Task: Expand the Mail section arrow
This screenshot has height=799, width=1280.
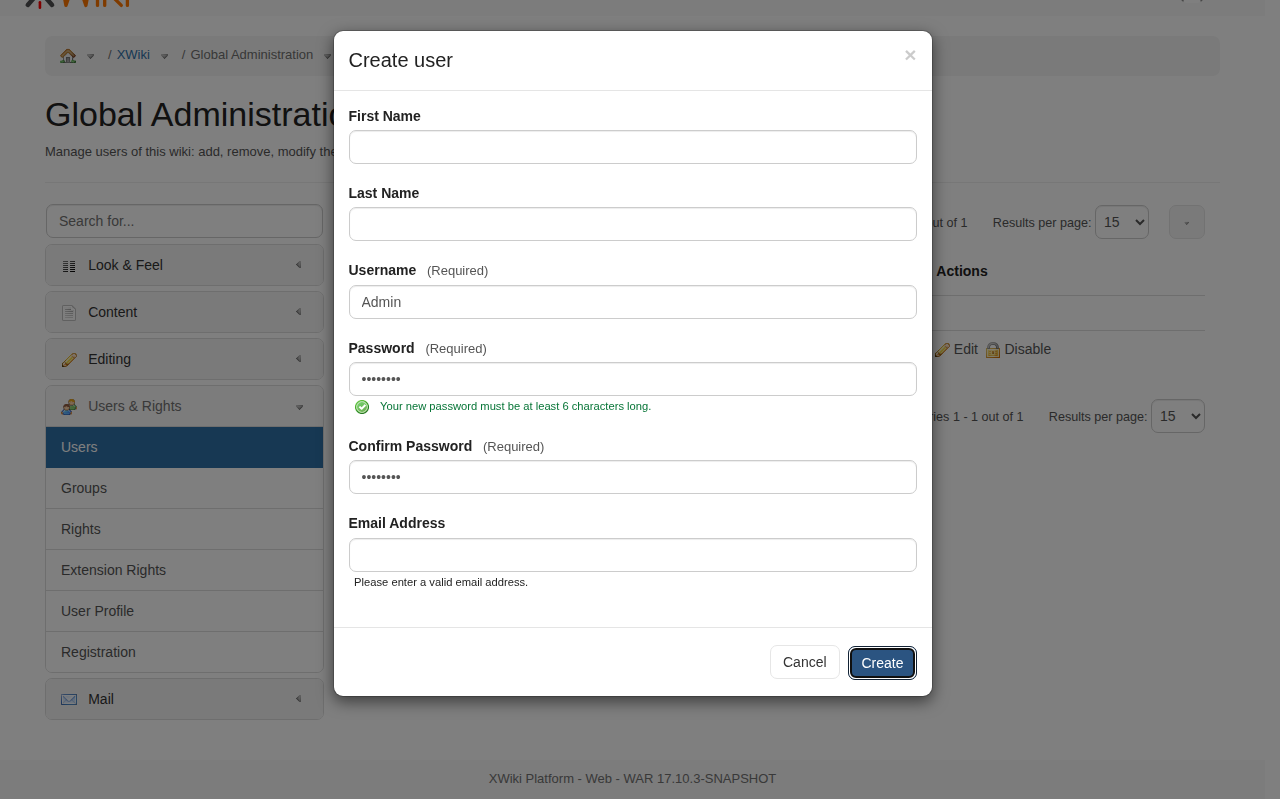Action: click(x=298, y=699)
